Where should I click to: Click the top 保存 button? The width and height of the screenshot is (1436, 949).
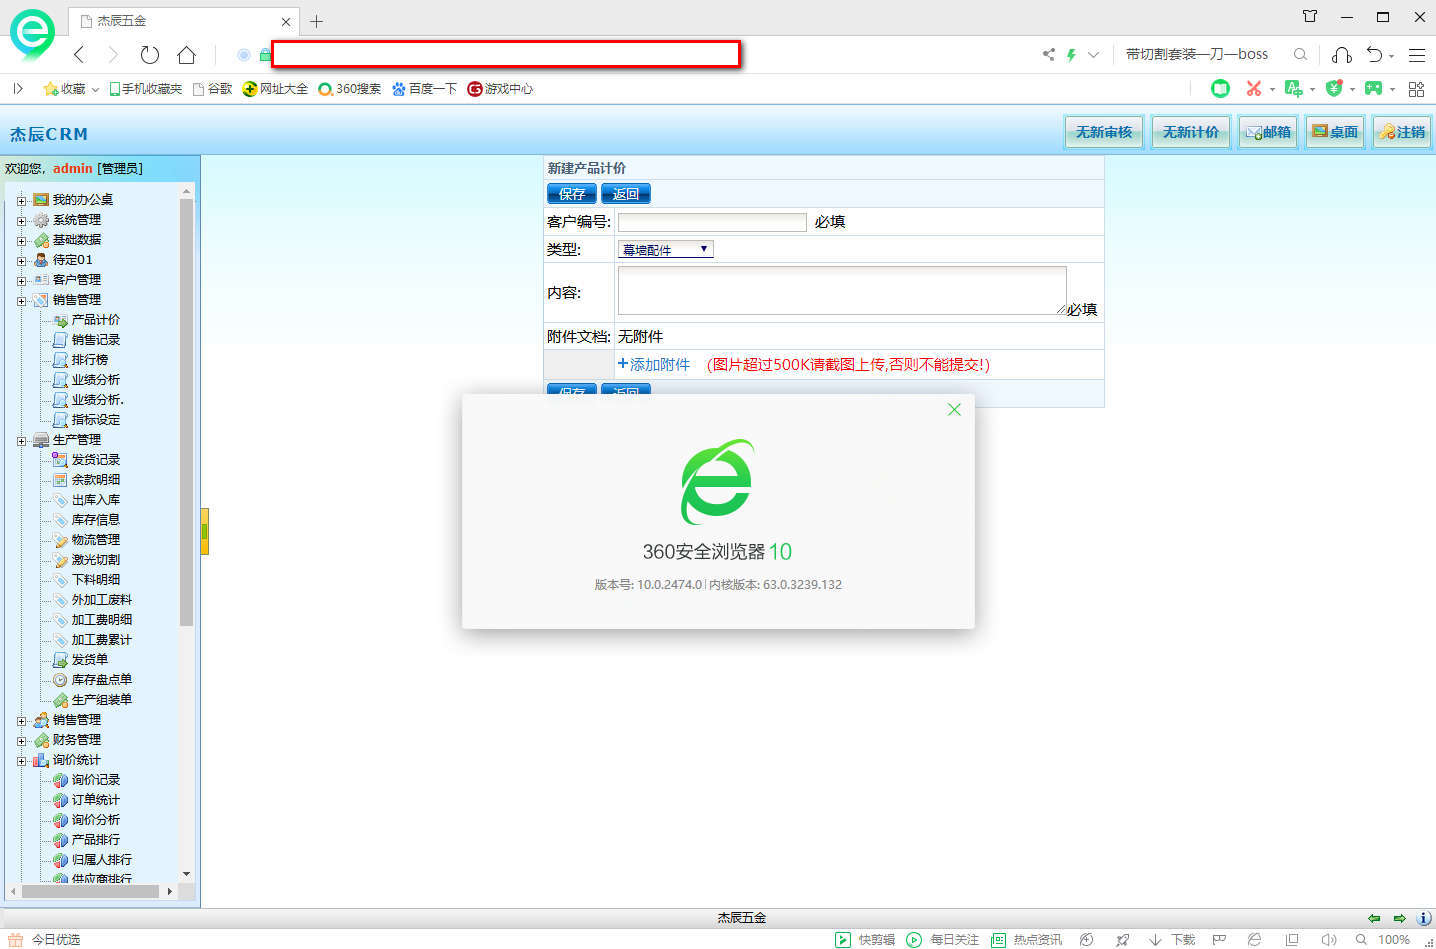(x=572, y=194)
